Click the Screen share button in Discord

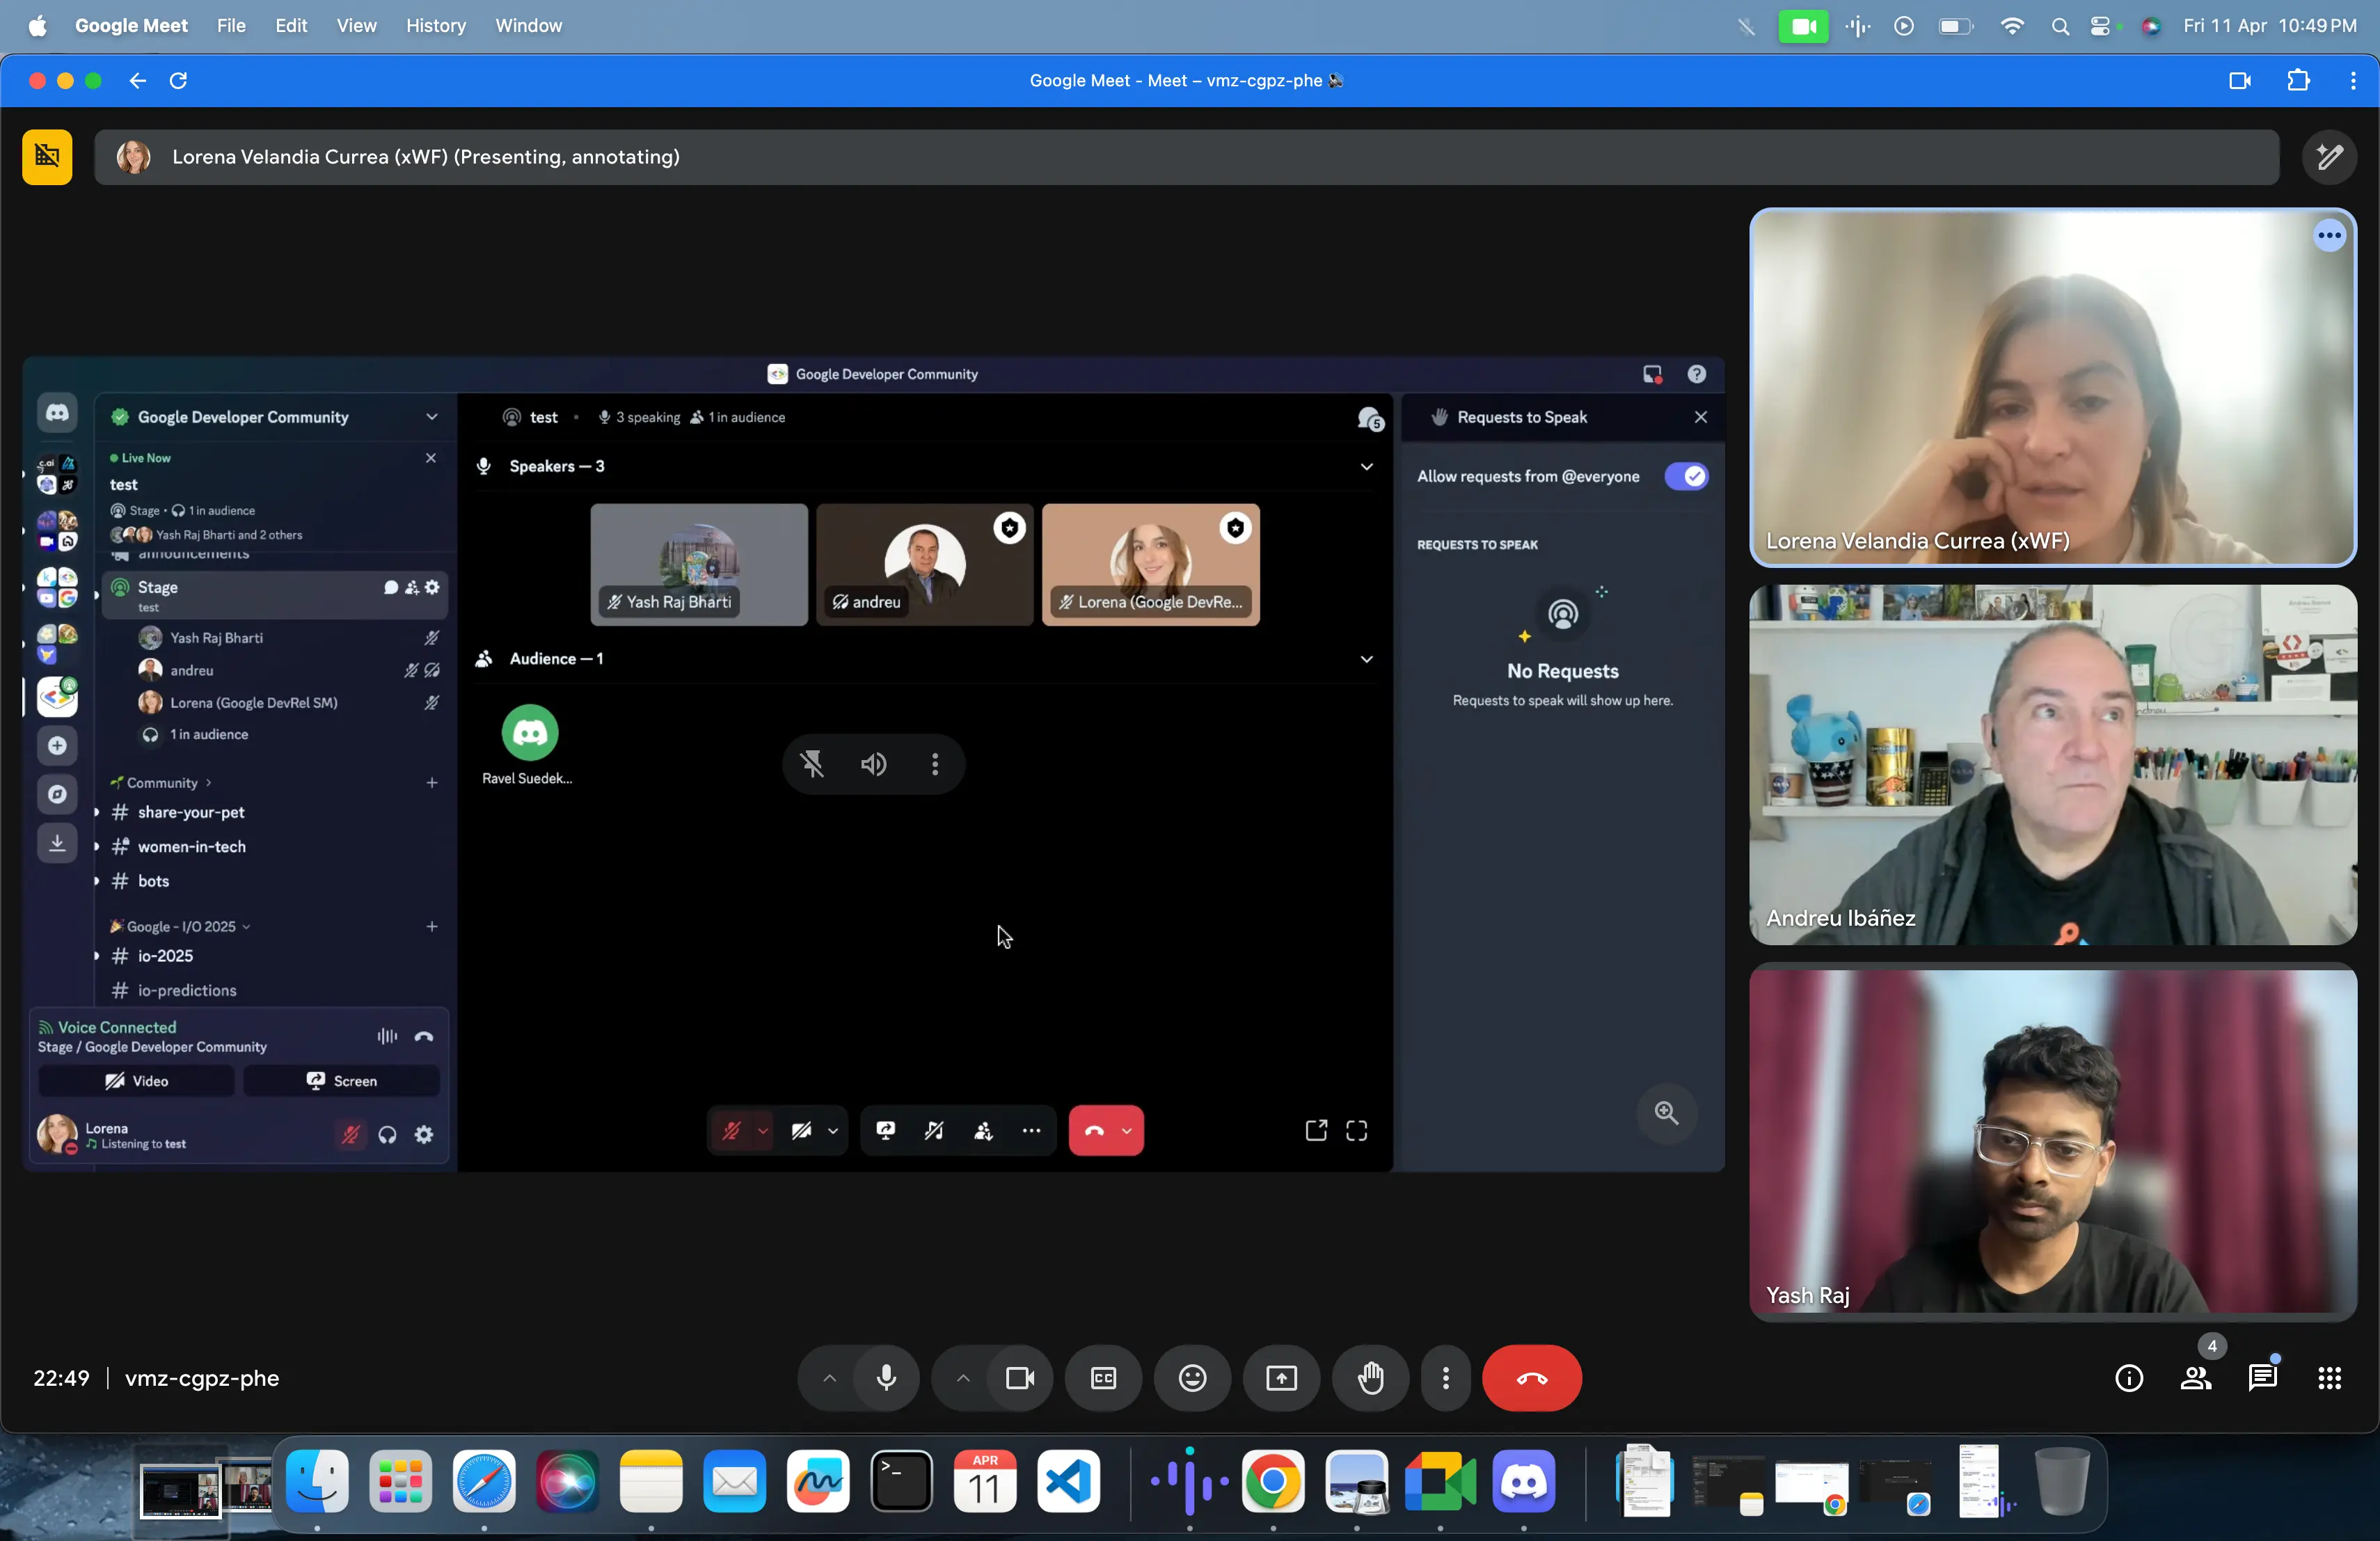341,1081
